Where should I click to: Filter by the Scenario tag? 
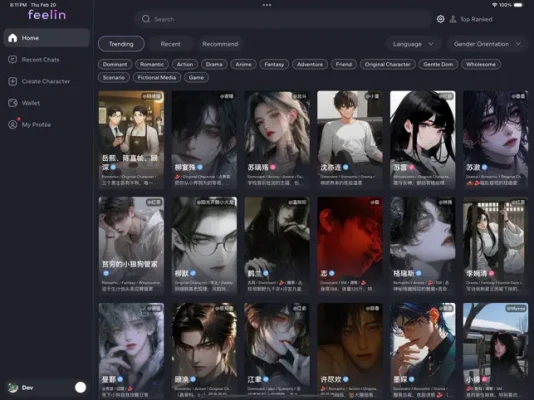(x=114, y=78)
